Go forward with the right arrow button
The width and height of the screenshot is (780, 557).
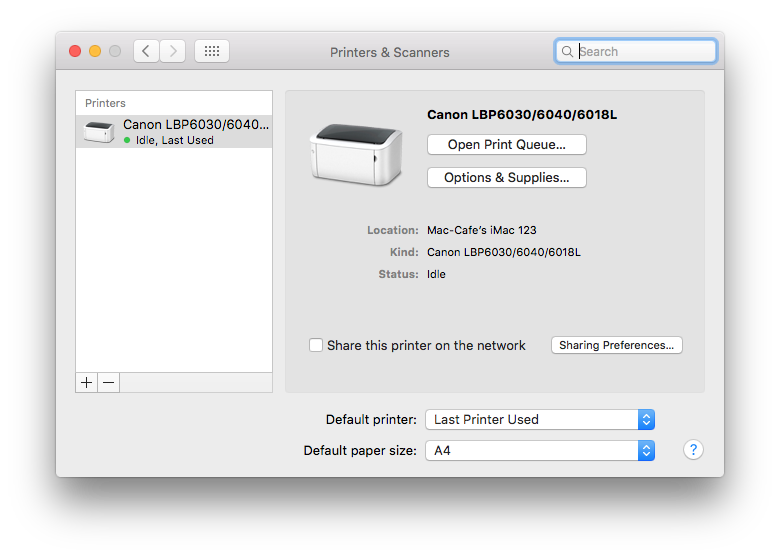point(173,51)
